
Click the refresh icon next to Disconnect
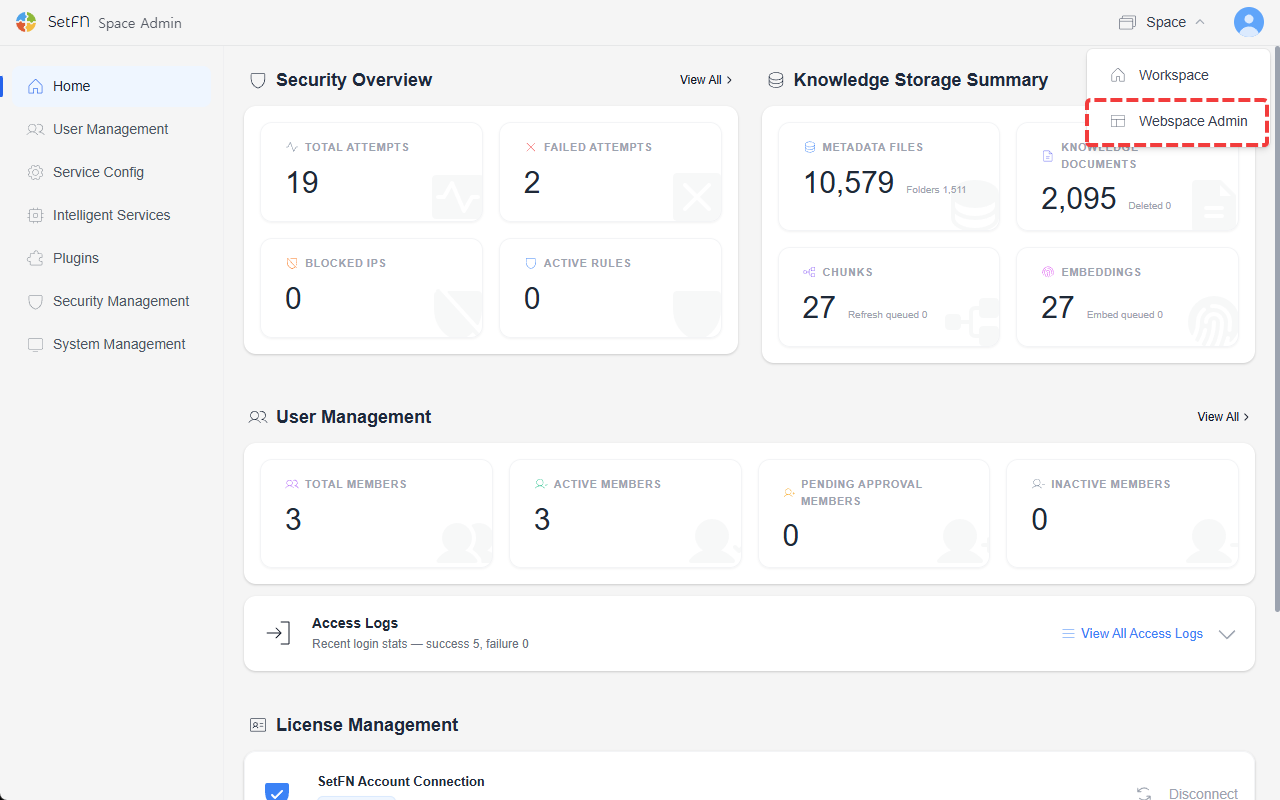point(1144,794)
